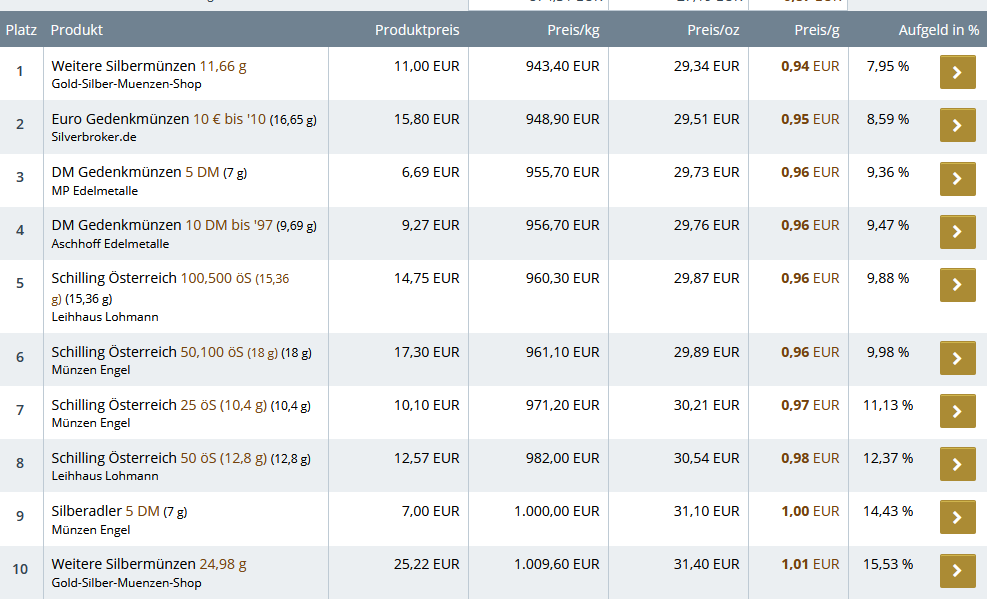
Task: Open Schilling Österreich 25 öS product link
Action: [181, 405]
